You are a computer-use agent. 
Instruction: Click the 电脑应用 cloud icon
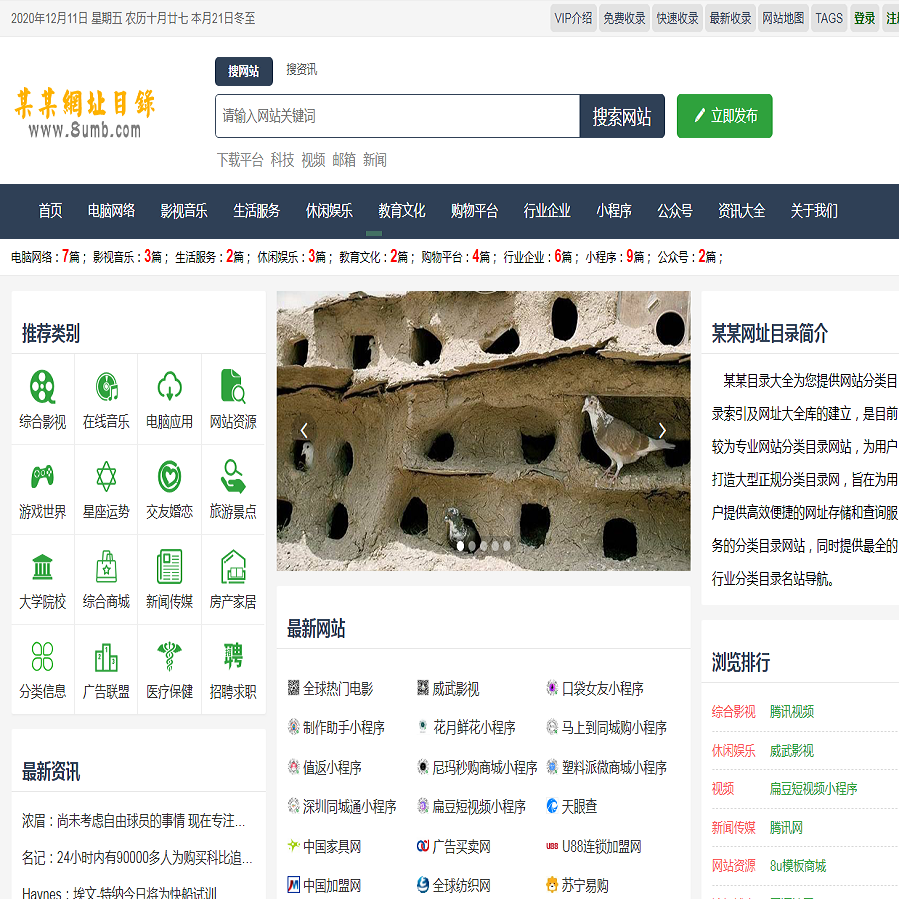[170, 387]
